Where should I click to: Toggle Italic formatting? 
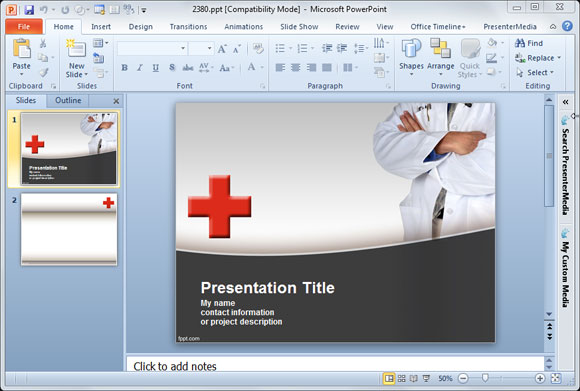(140, 67)
